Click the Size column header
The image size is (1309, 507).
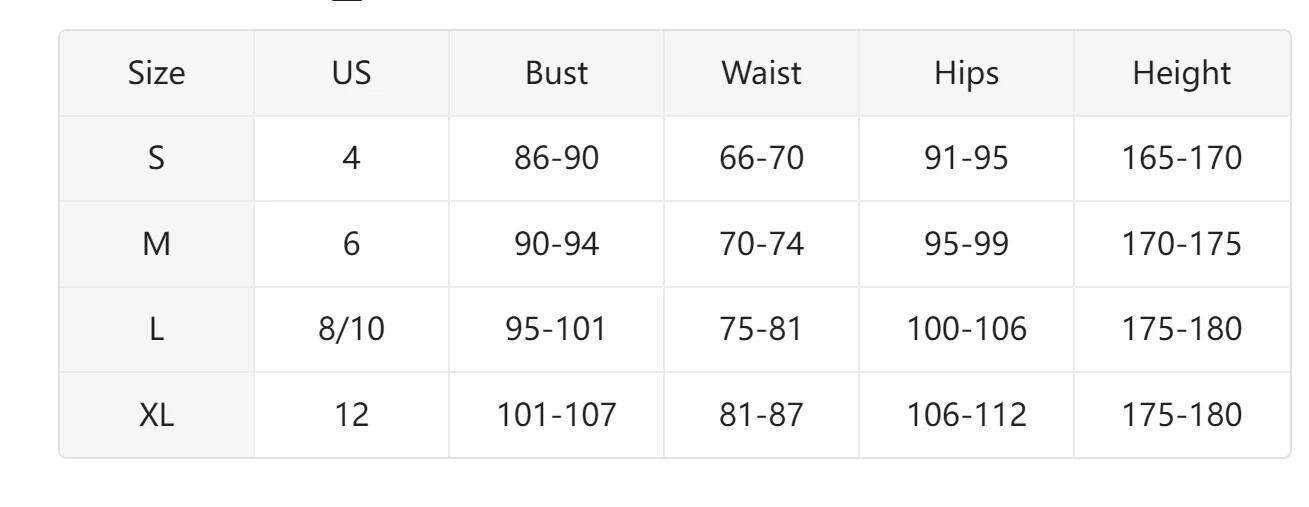click(x=156, y=73)
